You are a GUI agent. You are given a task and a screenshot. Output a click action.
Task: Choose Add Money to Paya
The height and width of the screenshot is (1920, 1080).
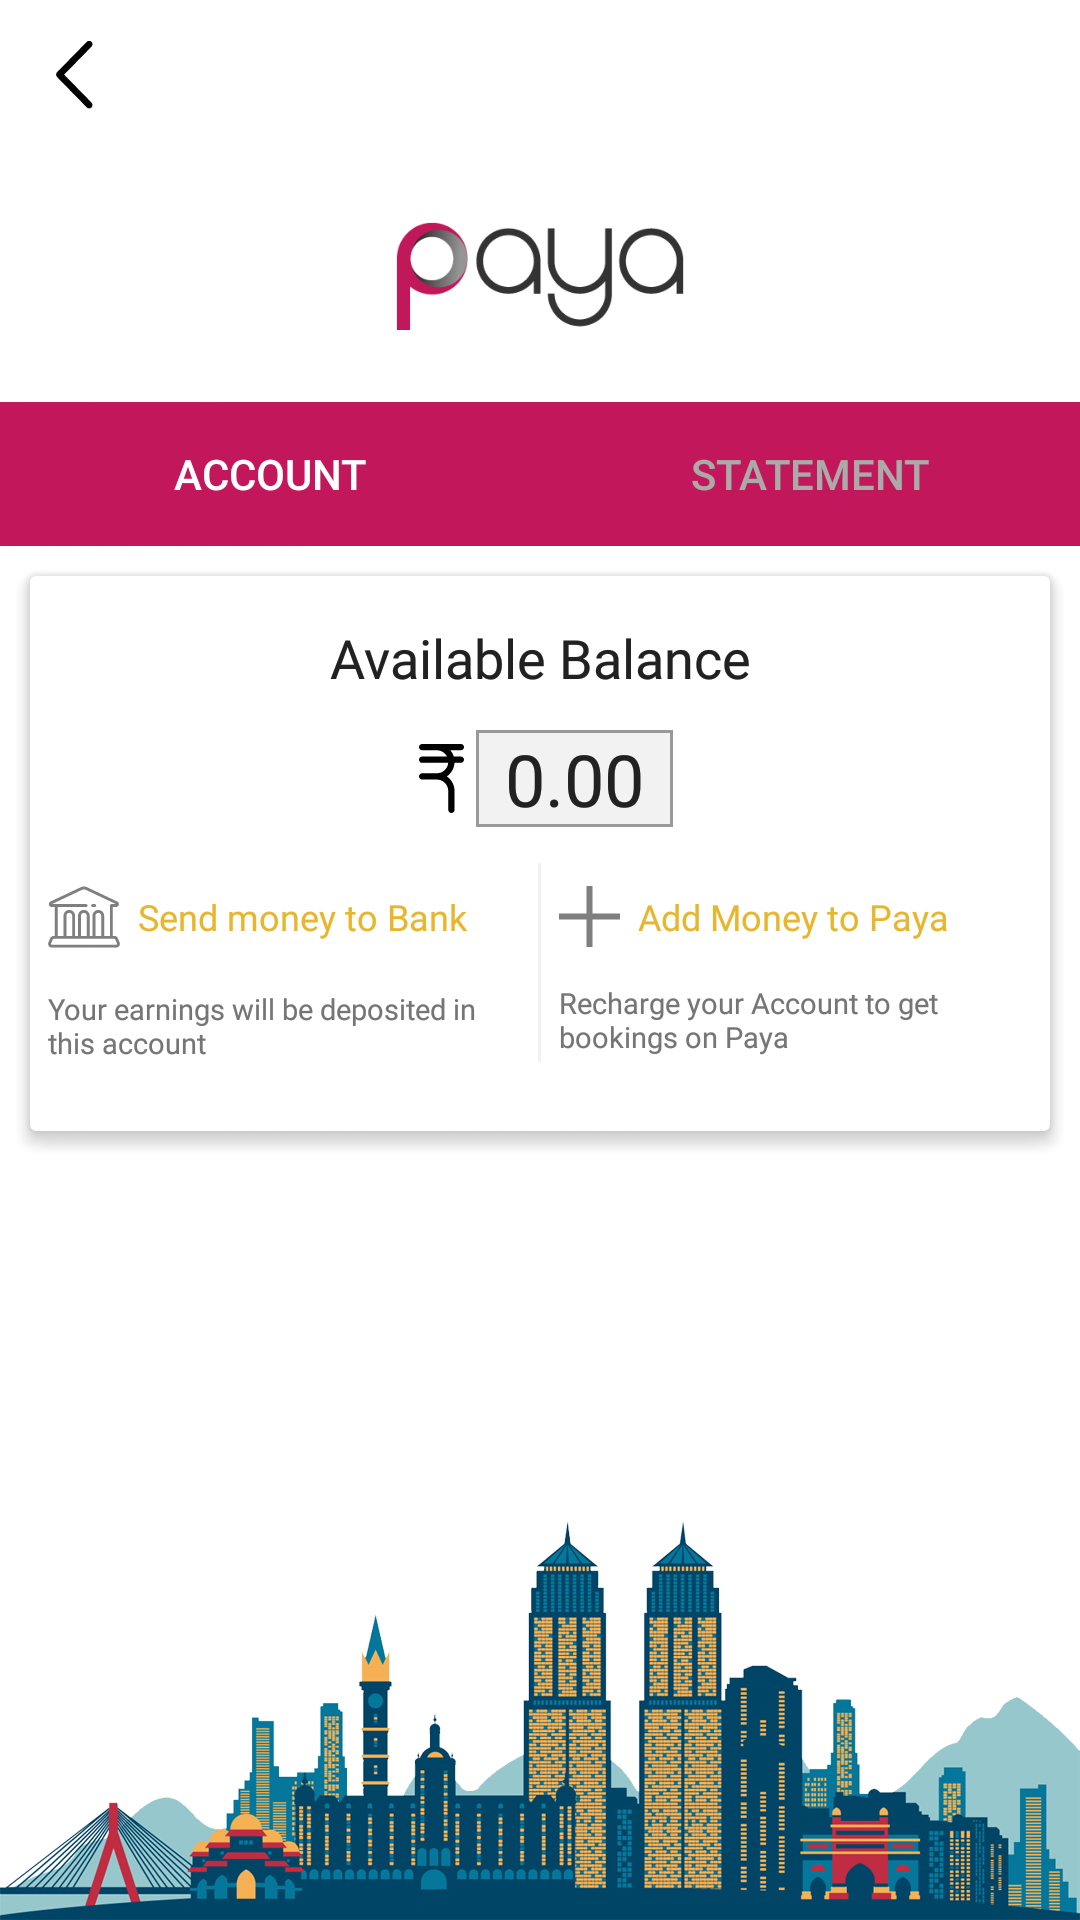coord(793,919)
